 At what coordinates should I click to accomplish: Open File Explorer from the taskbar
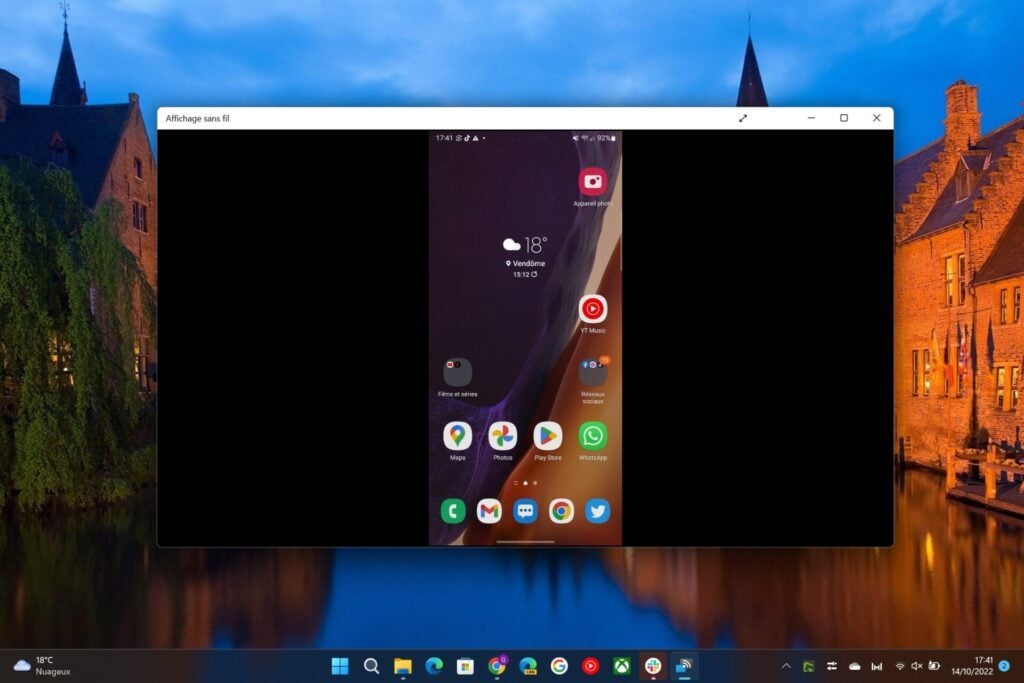[x=403, y=666]
